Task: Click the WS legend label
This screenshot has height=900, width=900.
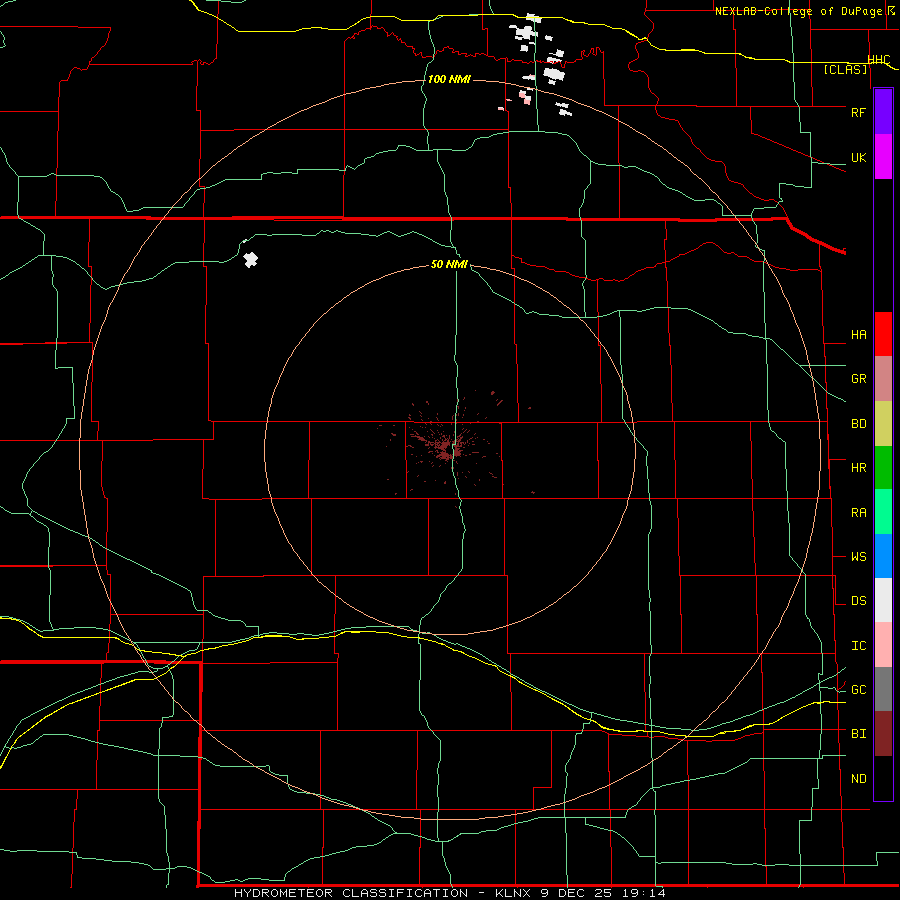Action: 858,557
